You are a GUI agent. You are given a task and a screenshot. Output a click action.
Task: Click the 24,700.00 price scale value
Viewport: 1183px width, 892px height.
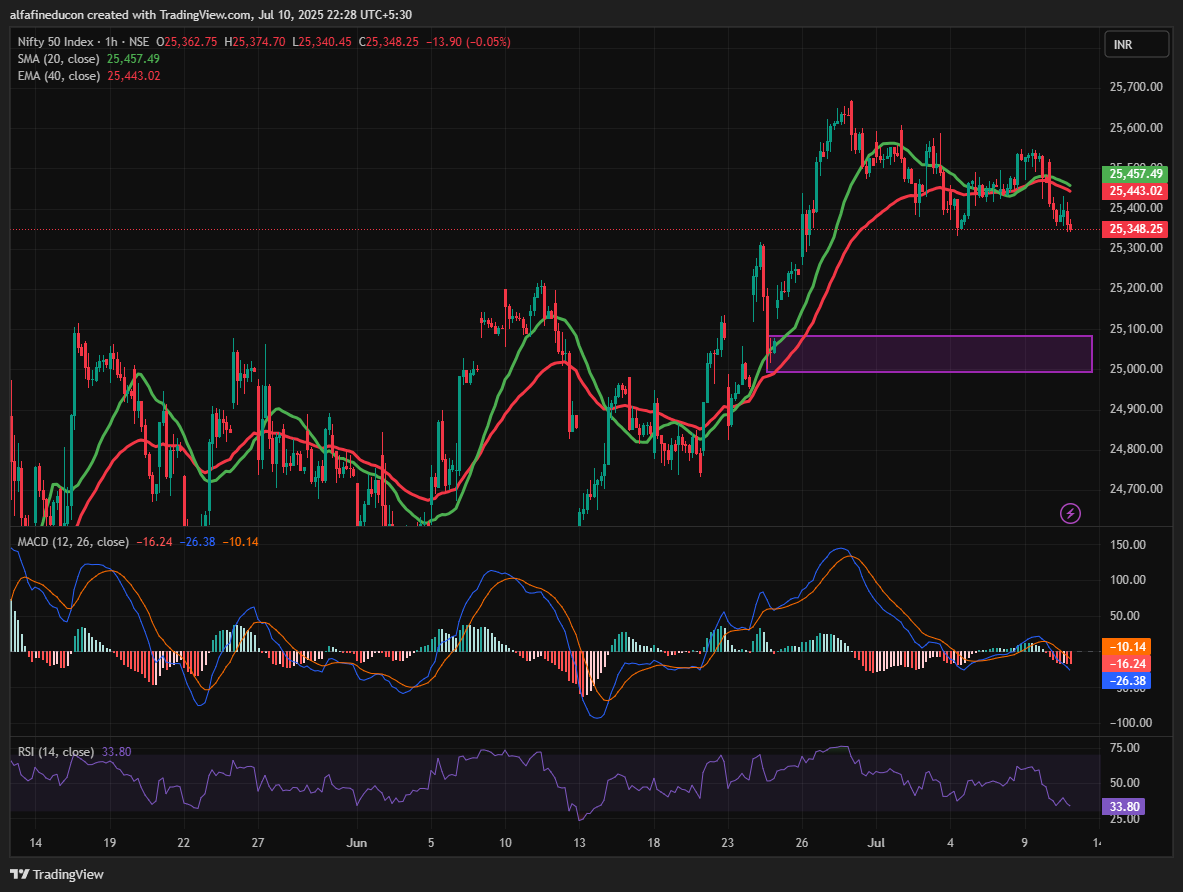pyautogui.click(x=1135, y=488)
